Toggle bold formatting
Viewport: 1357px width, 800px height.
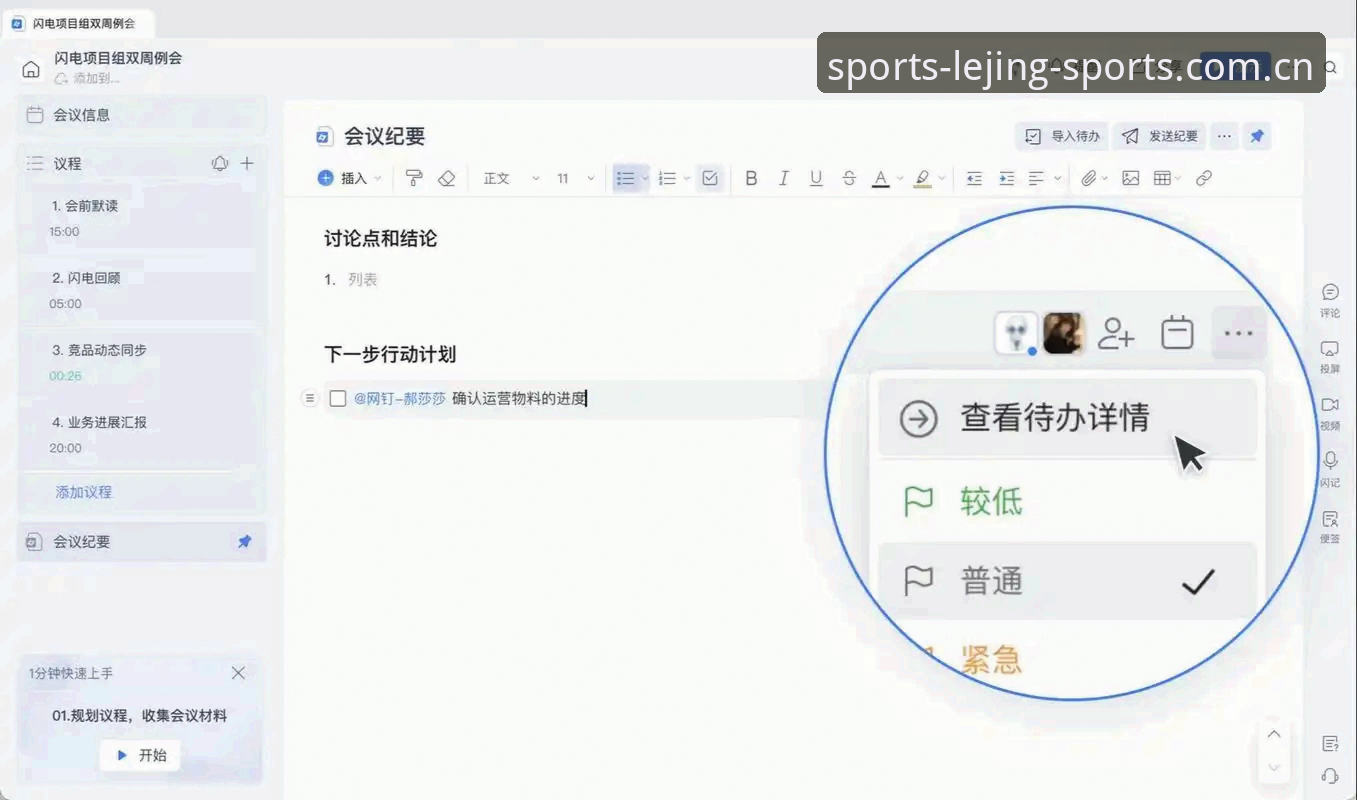coord(751,178)
